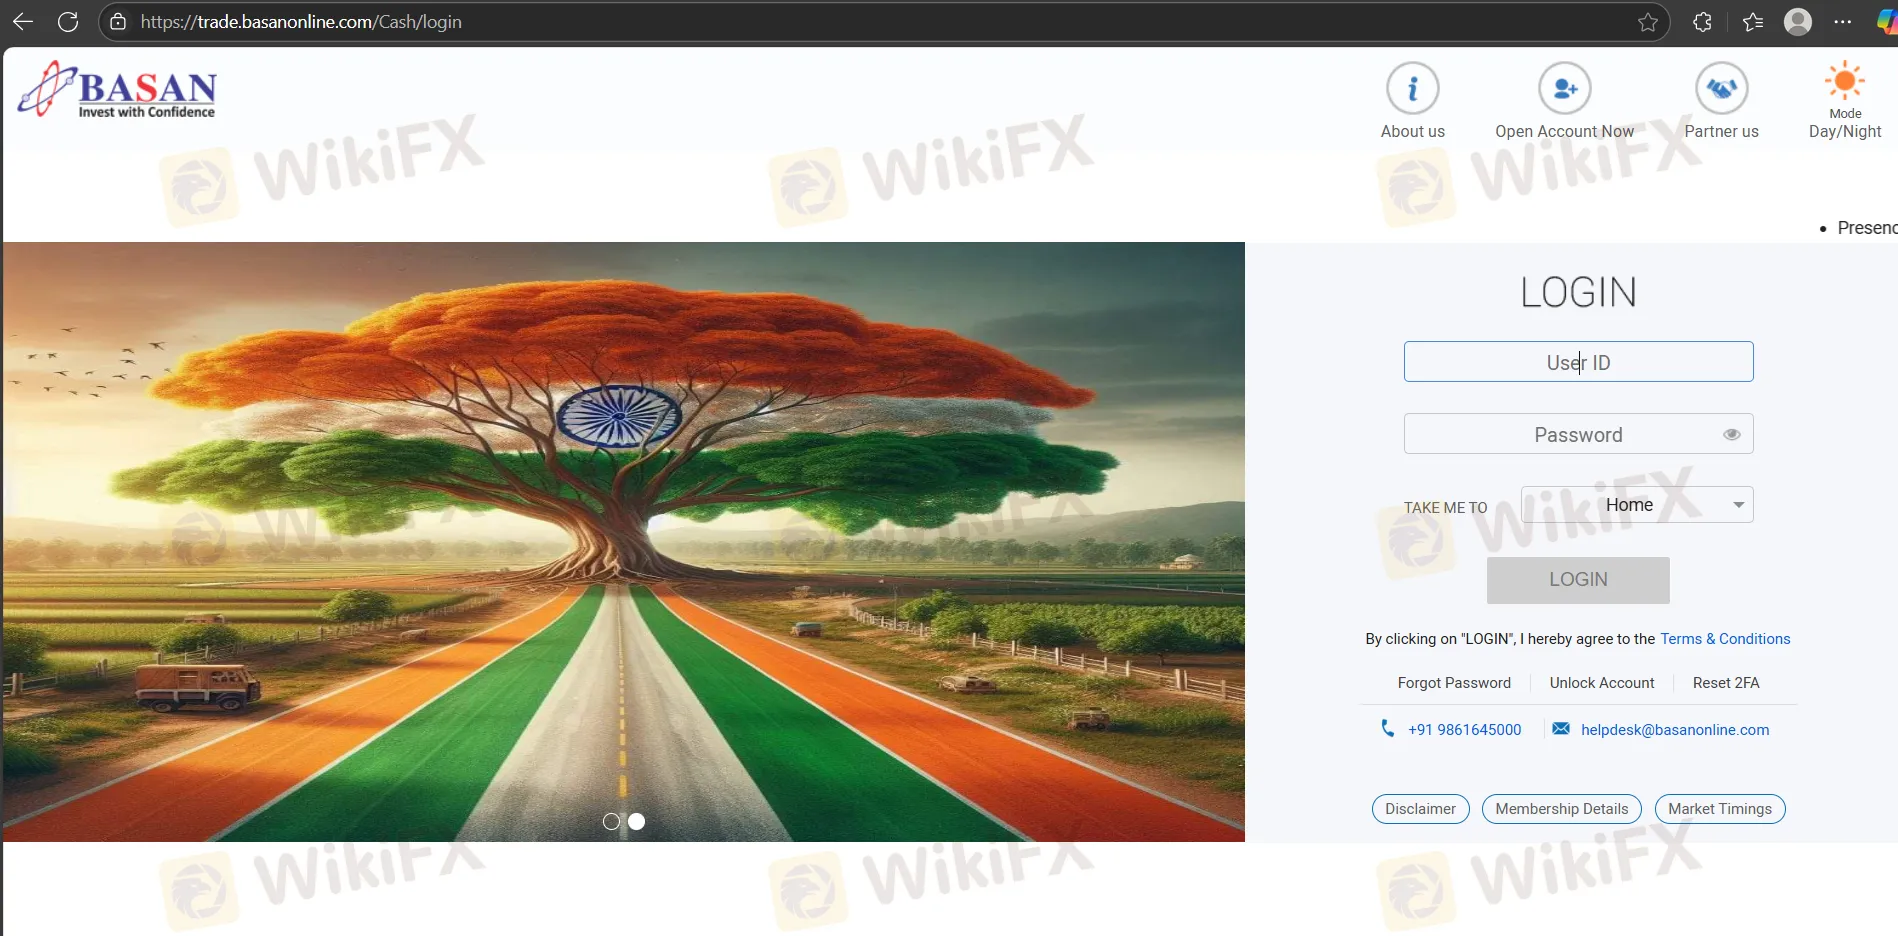This screenshot has height=936, width=1898.
Task: Select the first carousel slide dot
Action: coord(611,821)
